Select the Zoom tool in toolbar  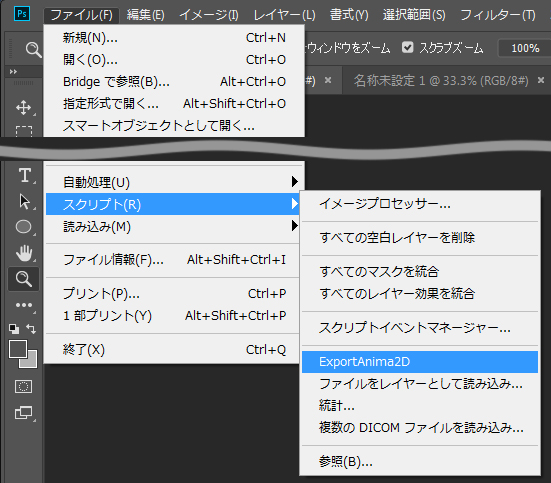(24, 279)
